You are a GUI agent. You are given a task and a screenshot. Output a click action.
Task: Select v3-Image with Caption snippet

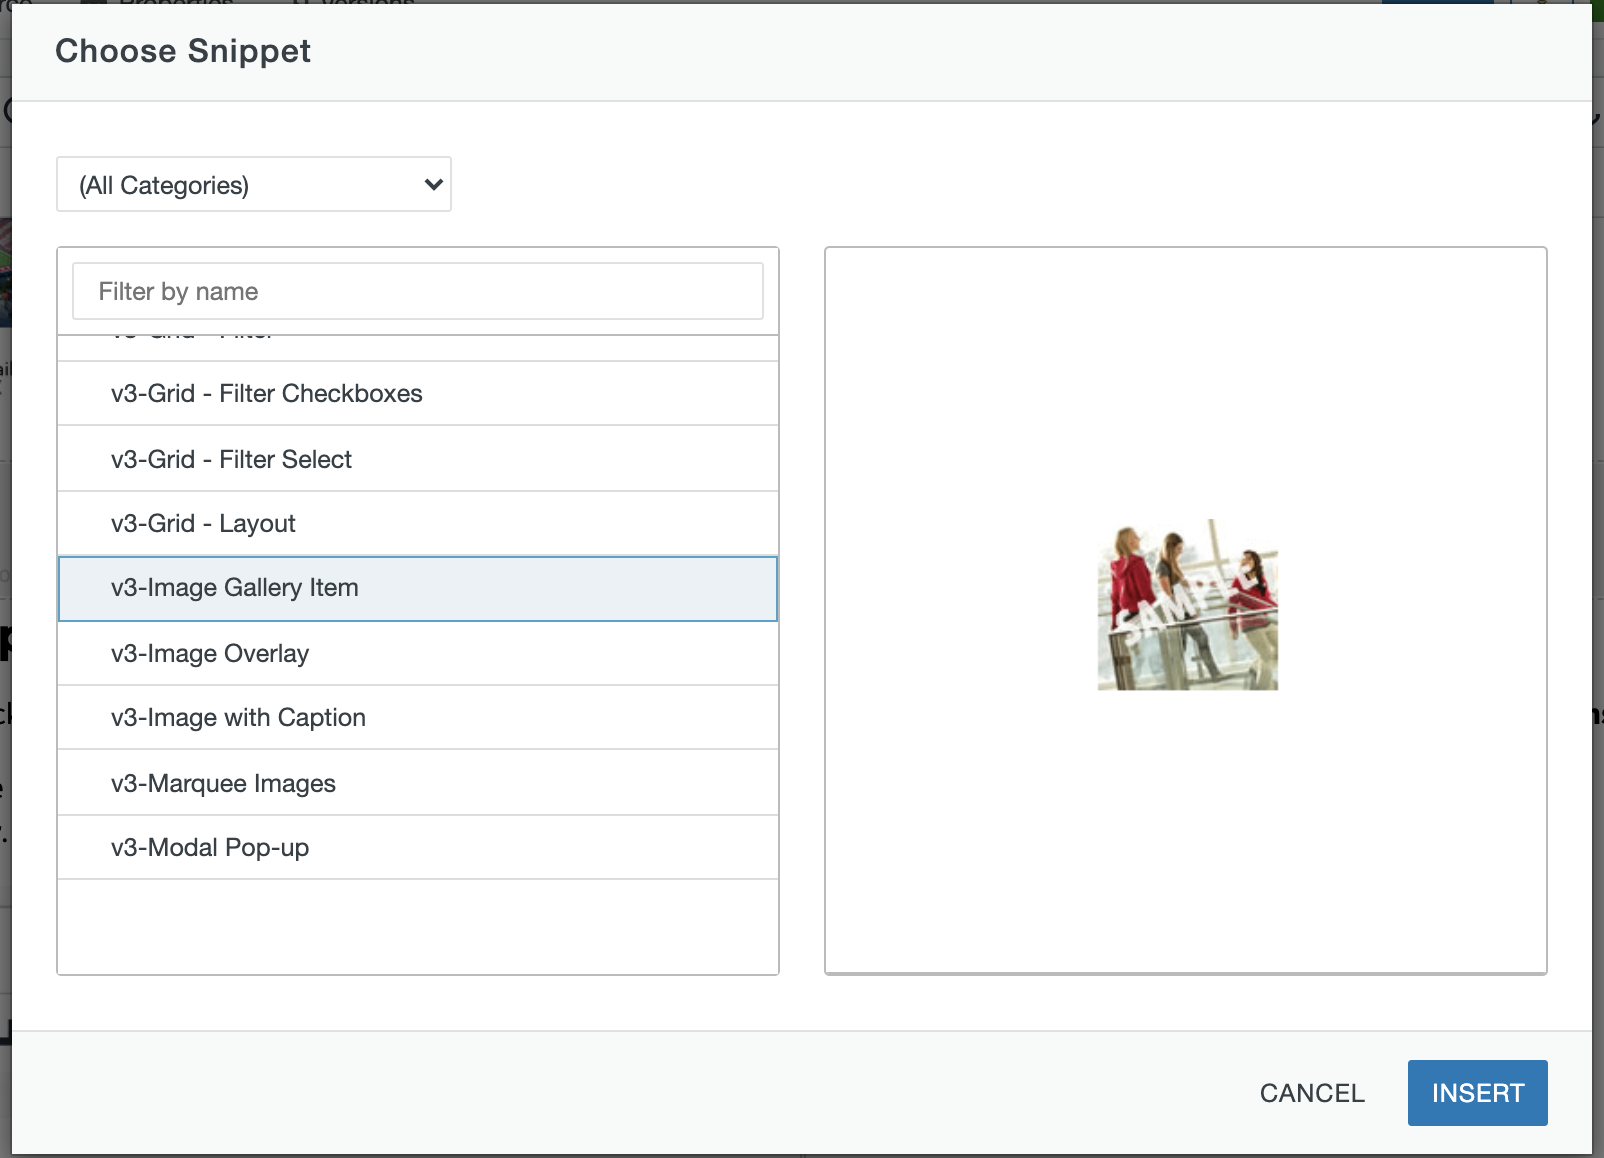pos(418,718)
